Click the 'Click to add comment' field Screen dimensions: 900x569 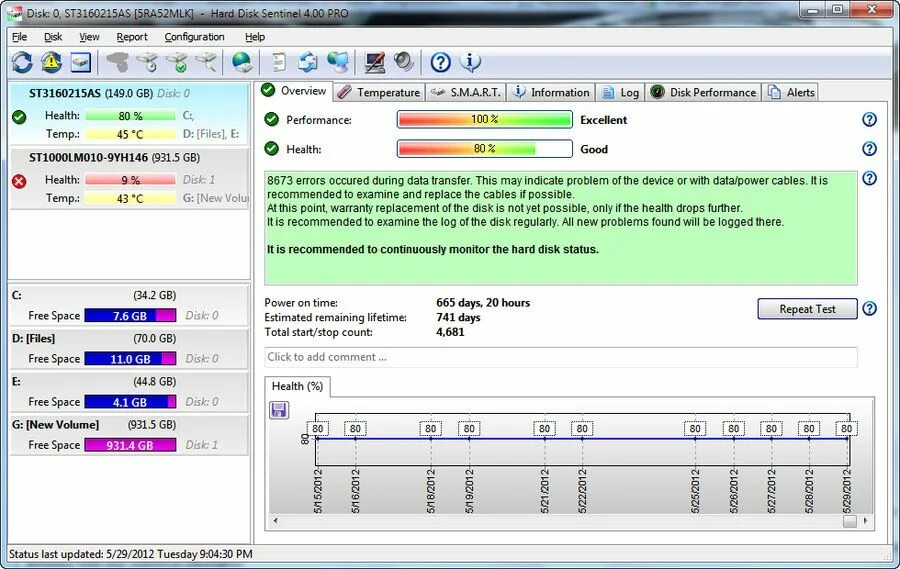(x=561, y=357)
